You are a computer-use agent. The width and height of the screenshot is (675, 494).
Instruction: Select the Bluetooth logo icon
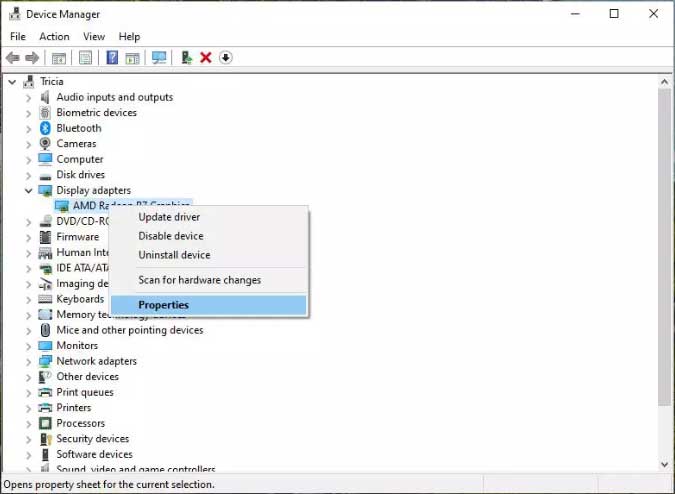coord(45,128)
